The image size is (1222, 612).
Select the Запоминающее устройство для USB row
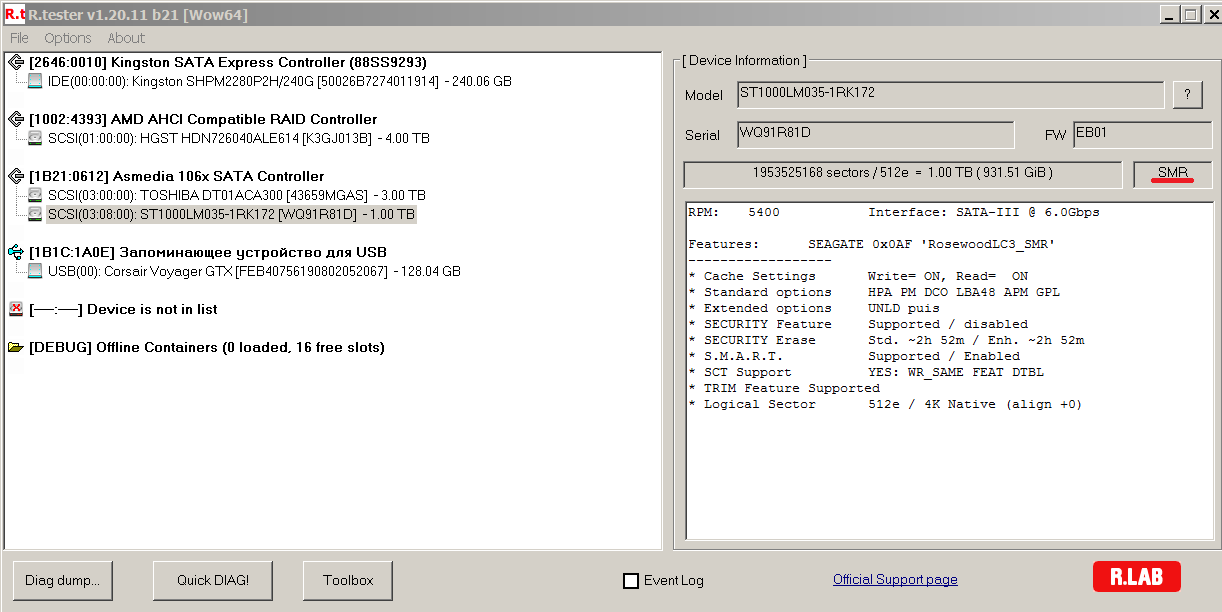207,252
